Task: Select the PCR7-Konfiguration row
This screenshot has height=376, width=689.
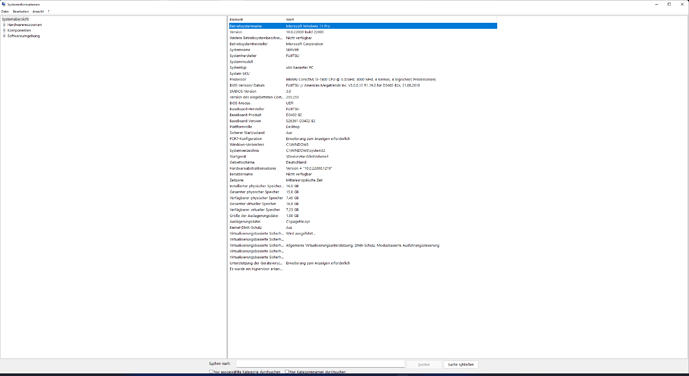Action: click(x=363, y=138)
